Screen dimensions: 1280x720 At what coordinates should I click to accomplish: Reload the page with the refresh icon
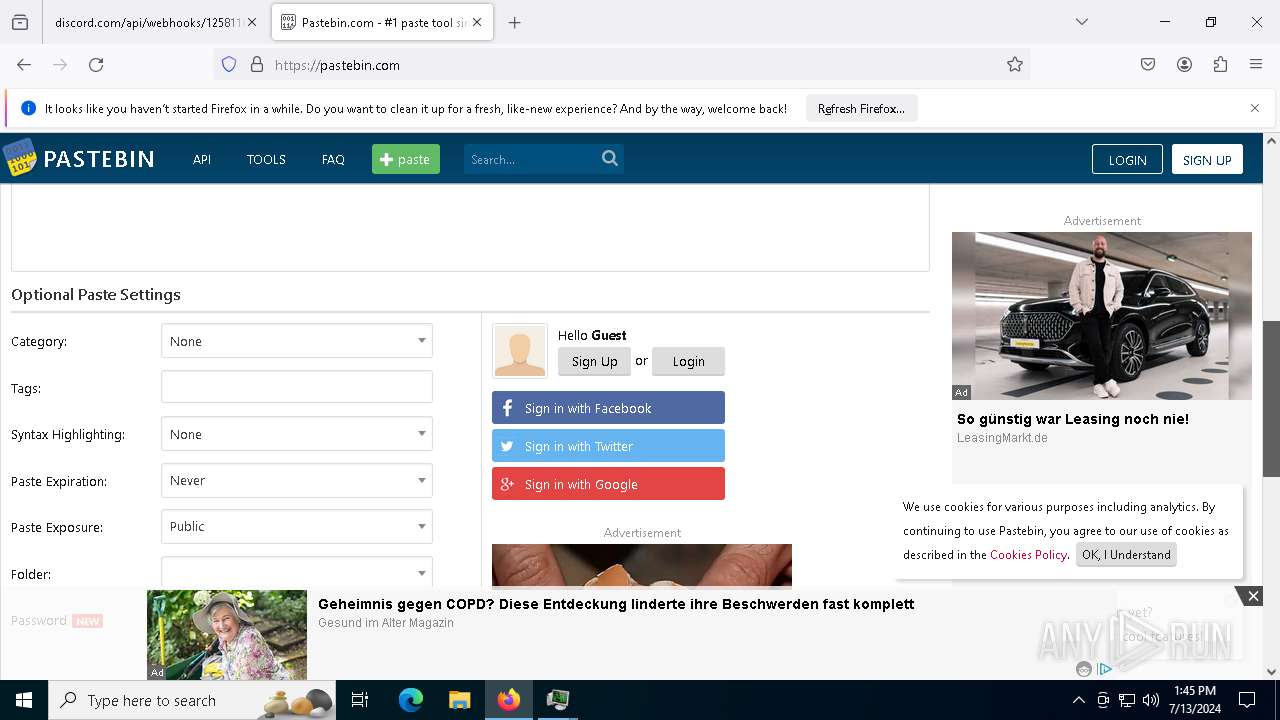(96, 64)
